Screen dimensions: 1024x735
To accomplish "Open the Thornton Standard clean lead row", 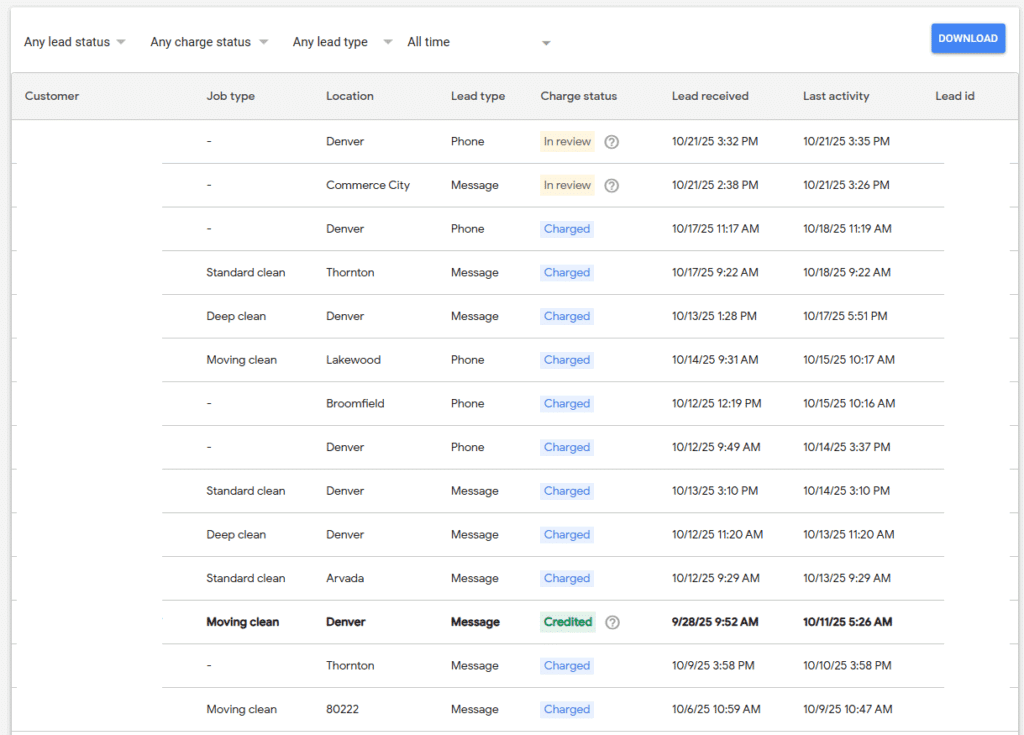I will pyautogui.click(x=350, y=273).
